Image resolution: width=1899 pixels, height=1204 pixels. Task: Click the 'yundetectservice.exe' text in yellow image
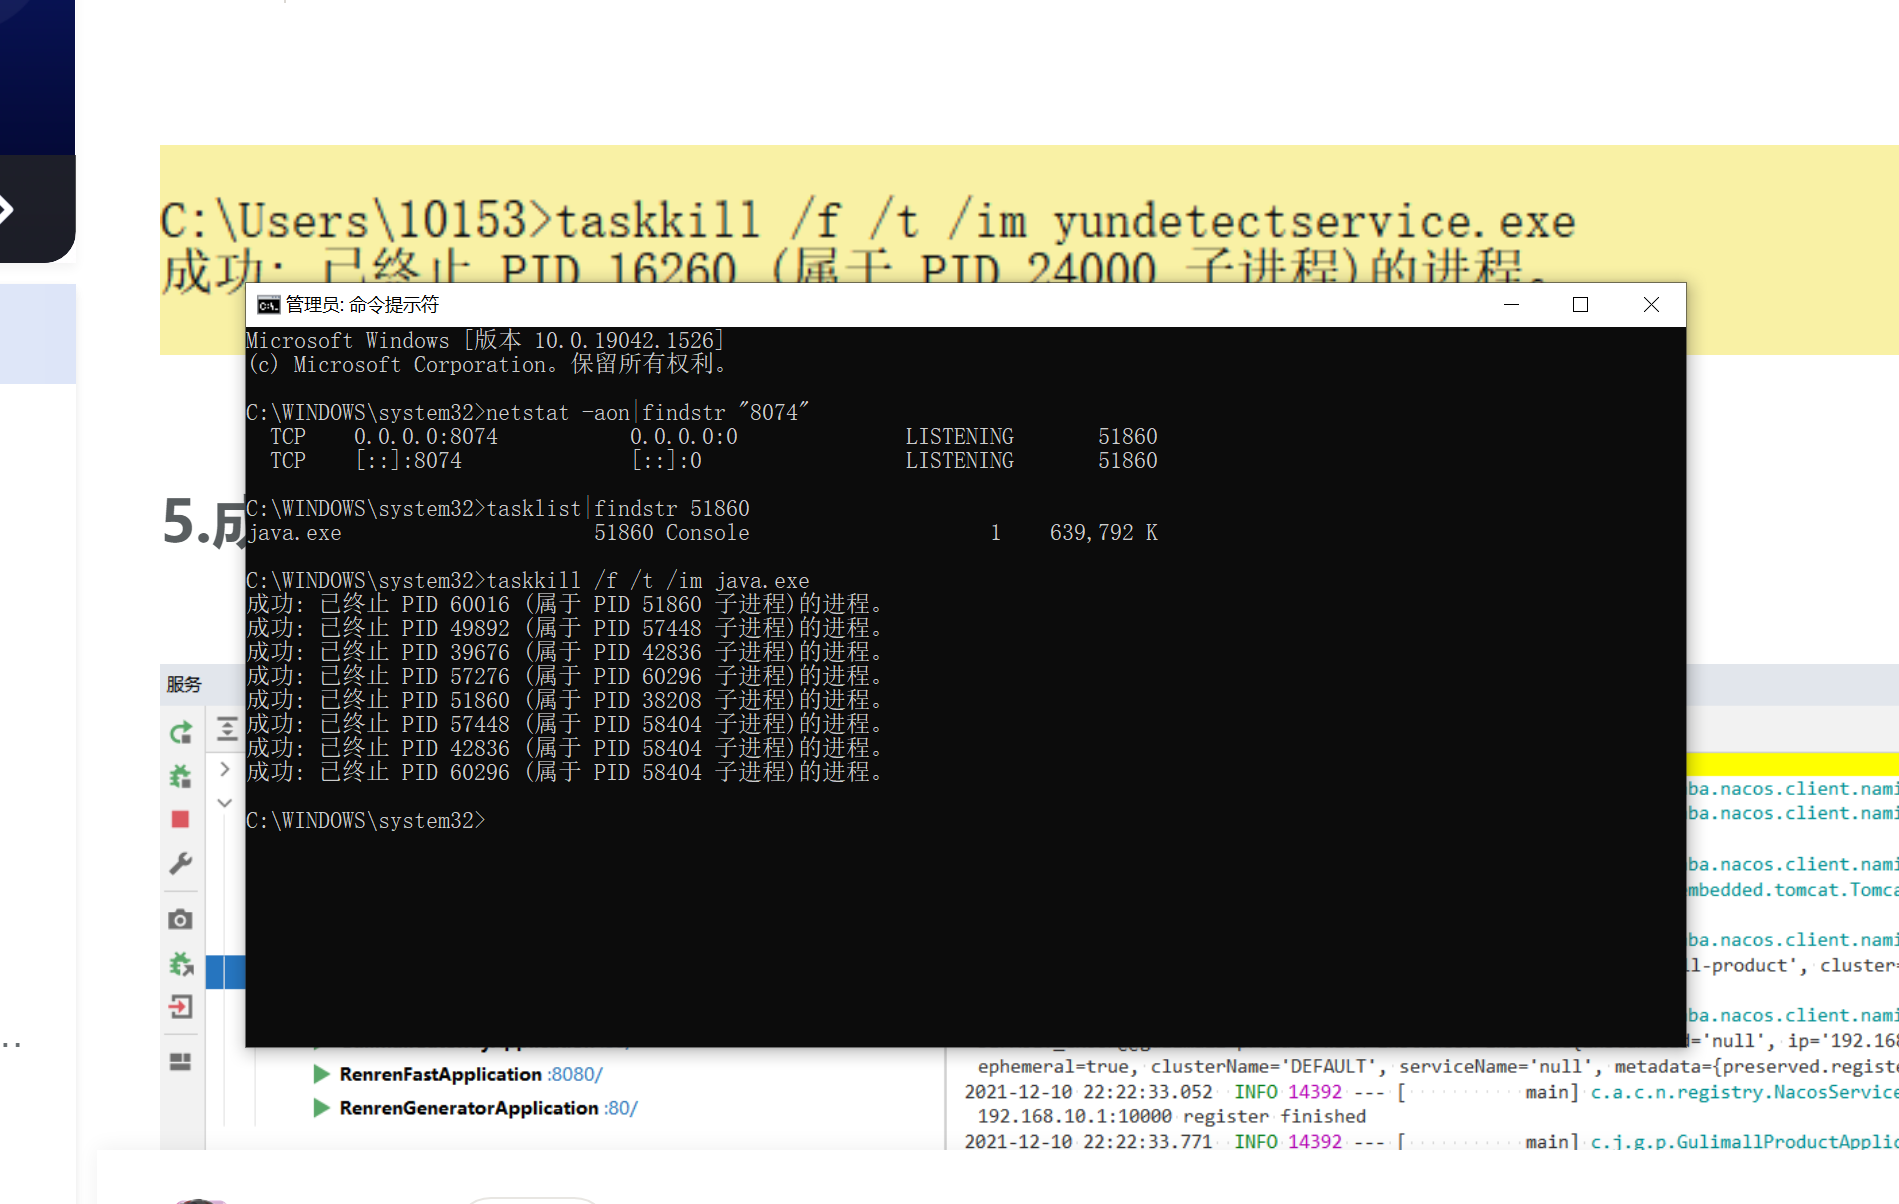click(1315, 221)
